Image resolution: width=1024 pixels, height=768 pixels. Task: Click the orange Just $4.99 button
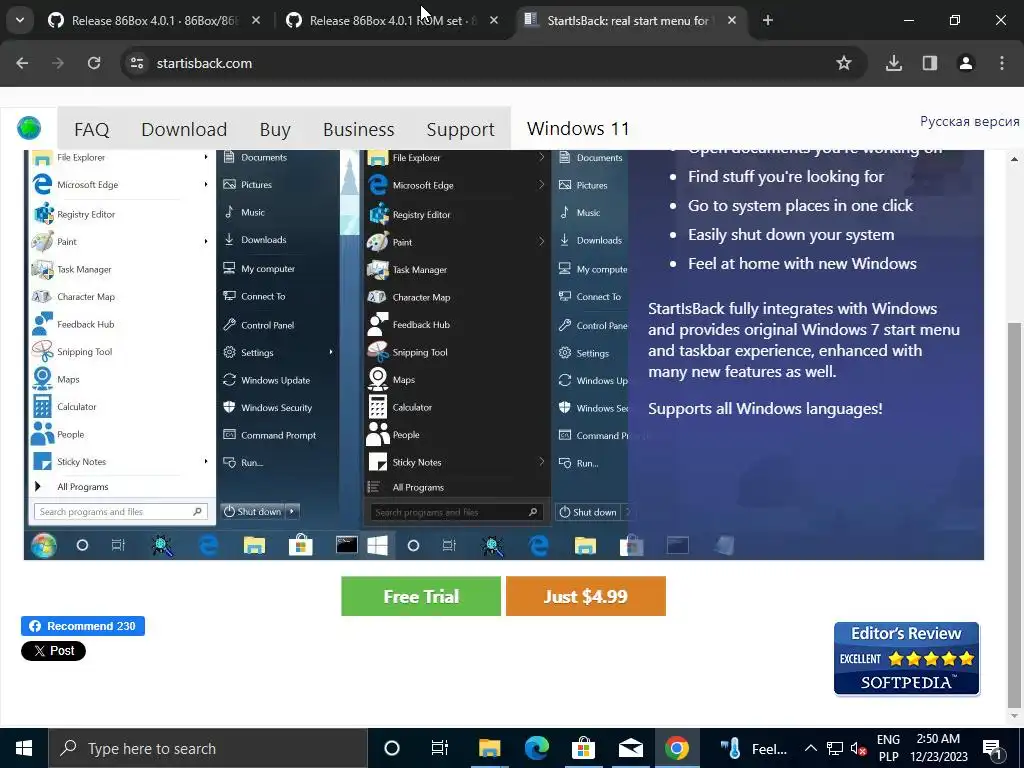586,596
